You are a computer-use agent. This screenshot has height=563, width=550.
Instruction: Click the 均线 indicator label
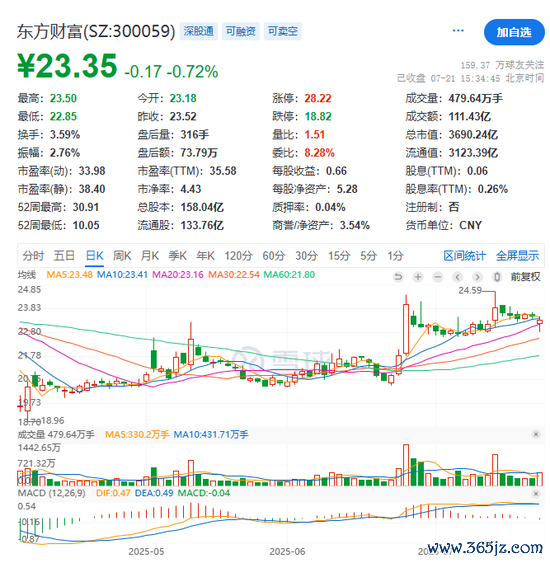[x=27, y=275]
